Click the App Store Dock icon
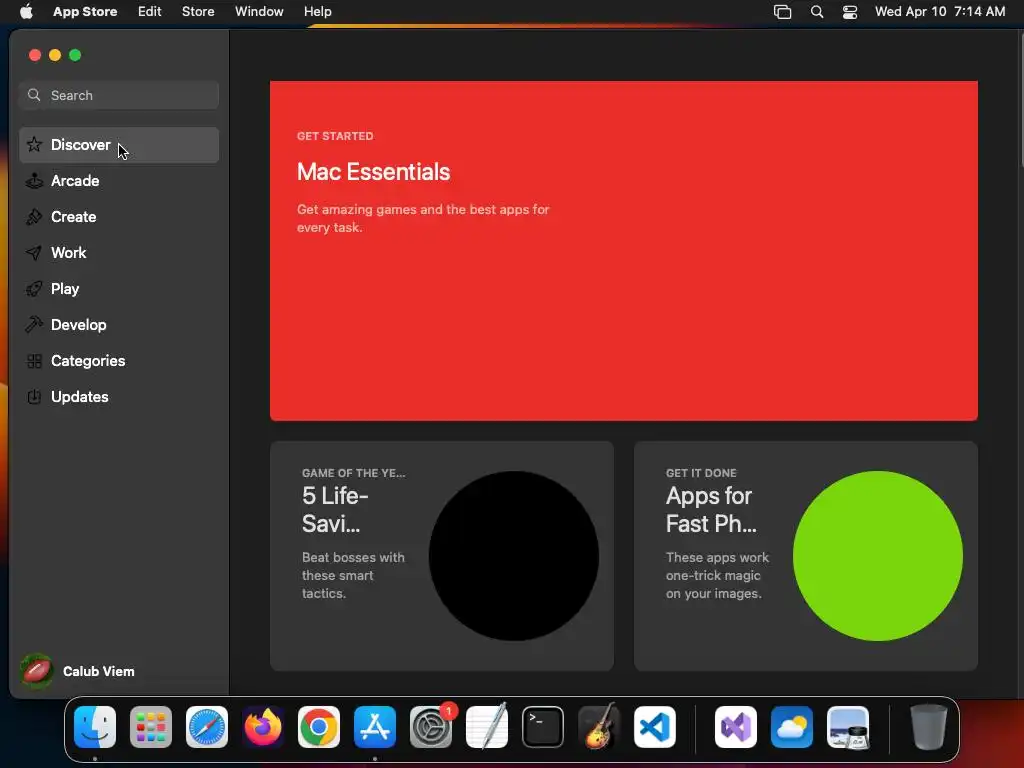The height and width of the screenshot is (768, 1024). [375, 727]
